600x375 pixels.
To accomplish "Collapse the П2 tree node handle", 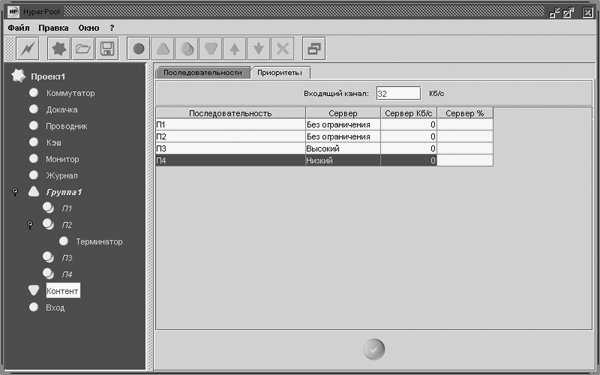I will [30, 225].
